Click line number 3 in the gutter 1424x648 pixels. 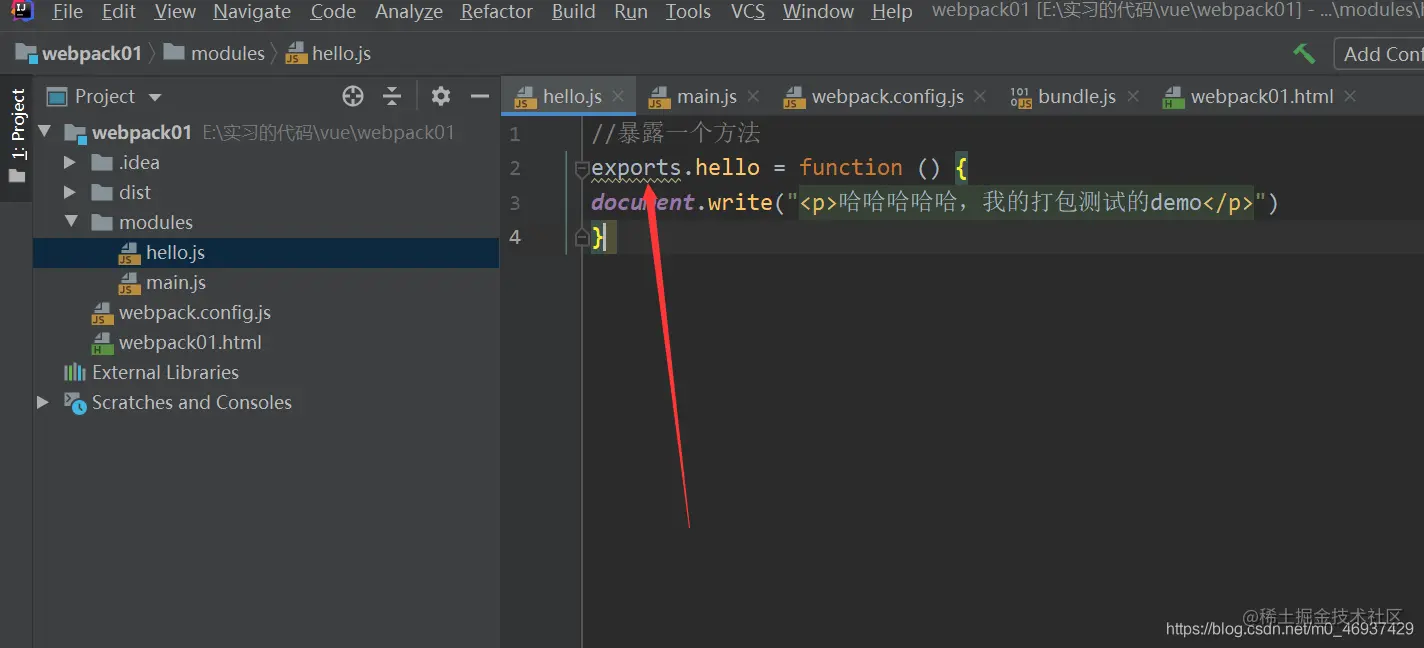[515, 202]
